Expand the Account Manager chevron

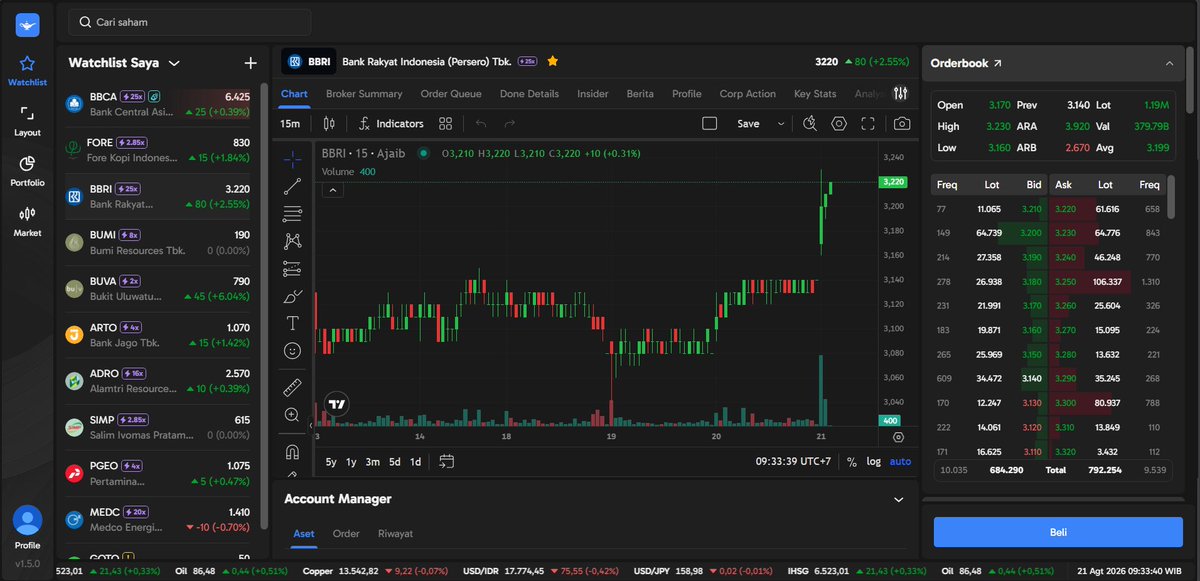coord(897,499)
